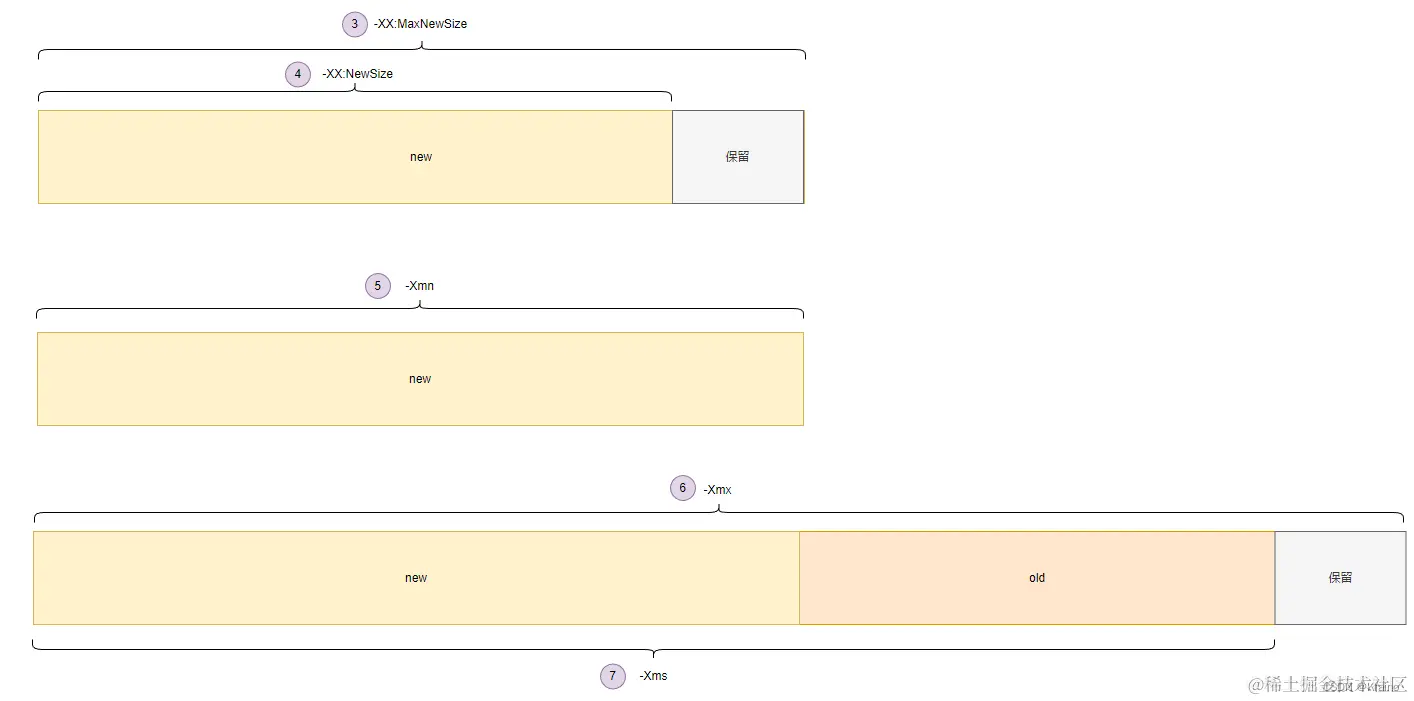
Task: Click the numbered circle 3 marker
Action: pyautogui.click(x=355, y=24)
